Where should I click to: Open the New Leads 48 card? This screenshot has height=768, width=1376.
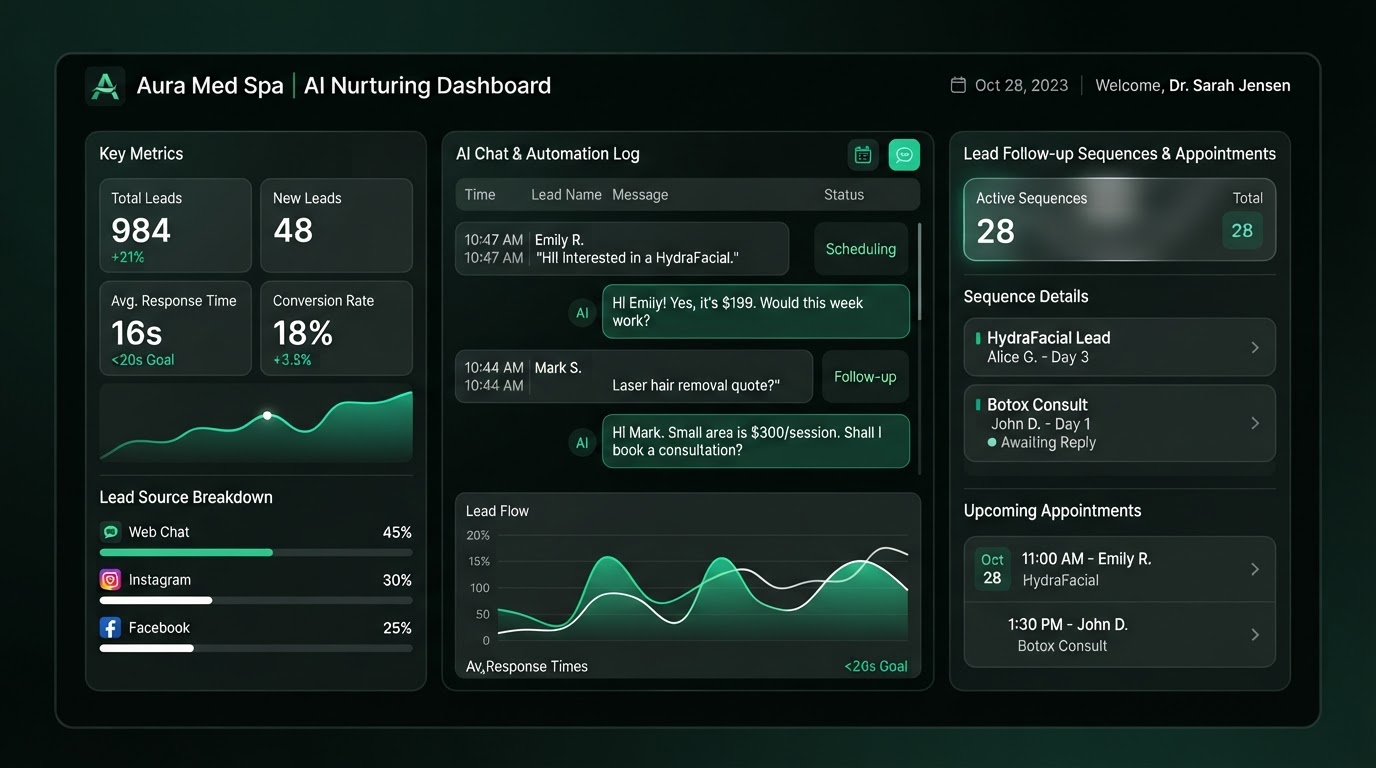pos(336,225)
